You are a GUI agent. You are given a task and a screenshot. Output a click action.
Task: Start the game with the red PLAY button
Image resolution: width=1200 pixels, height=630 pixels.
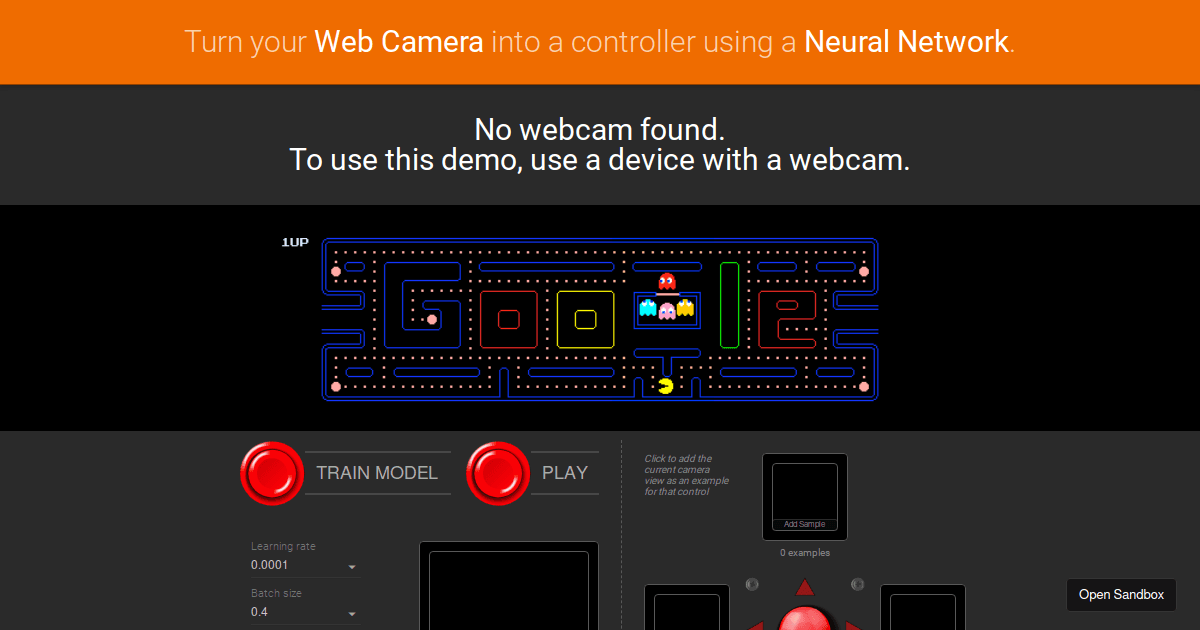tap(498, 472)
